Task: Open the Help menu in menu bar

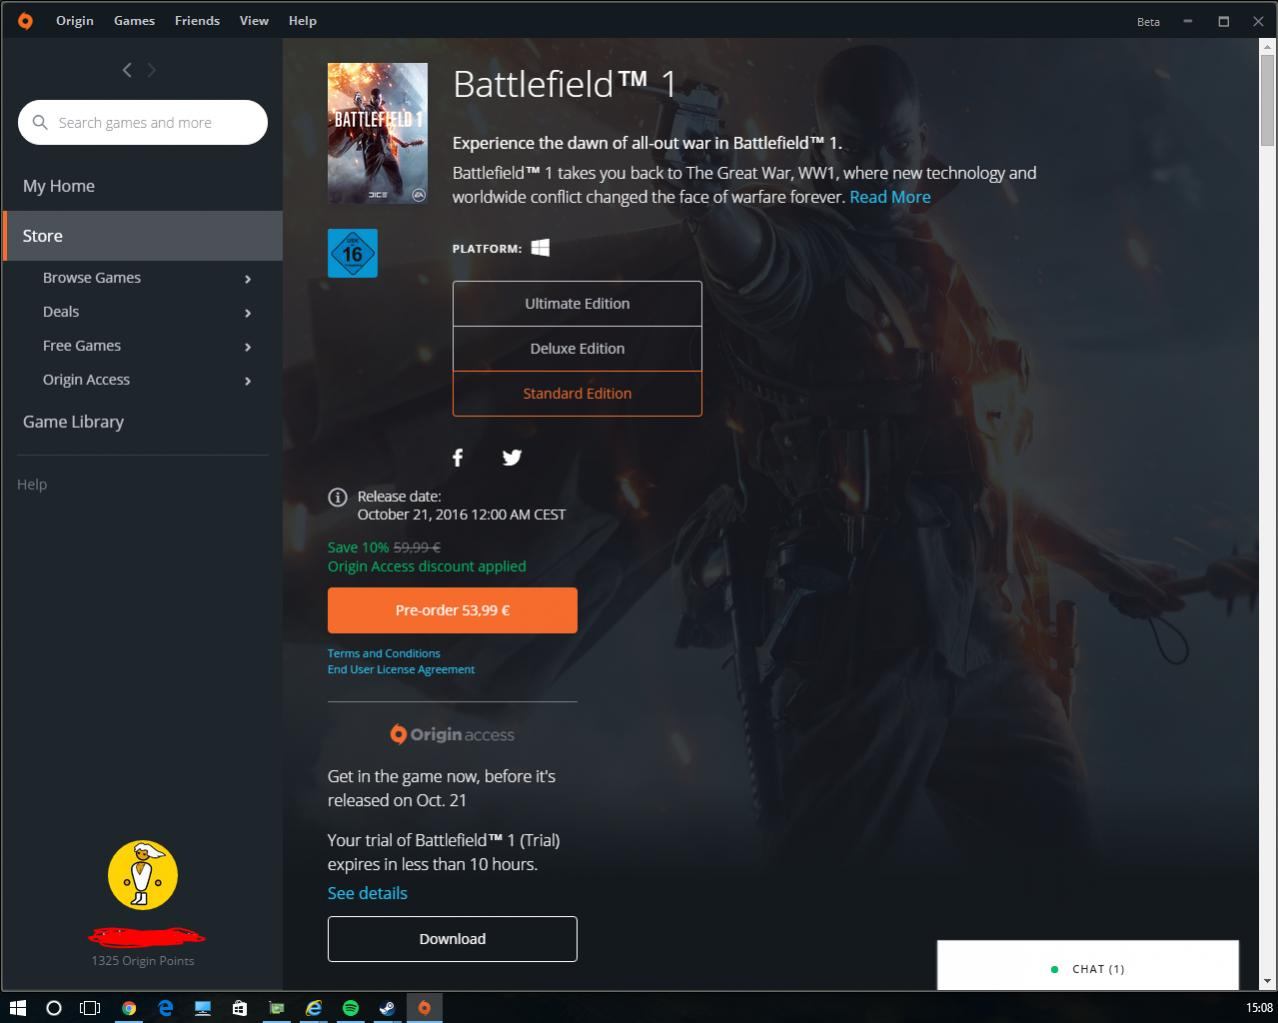Action: tap(302, 21)
